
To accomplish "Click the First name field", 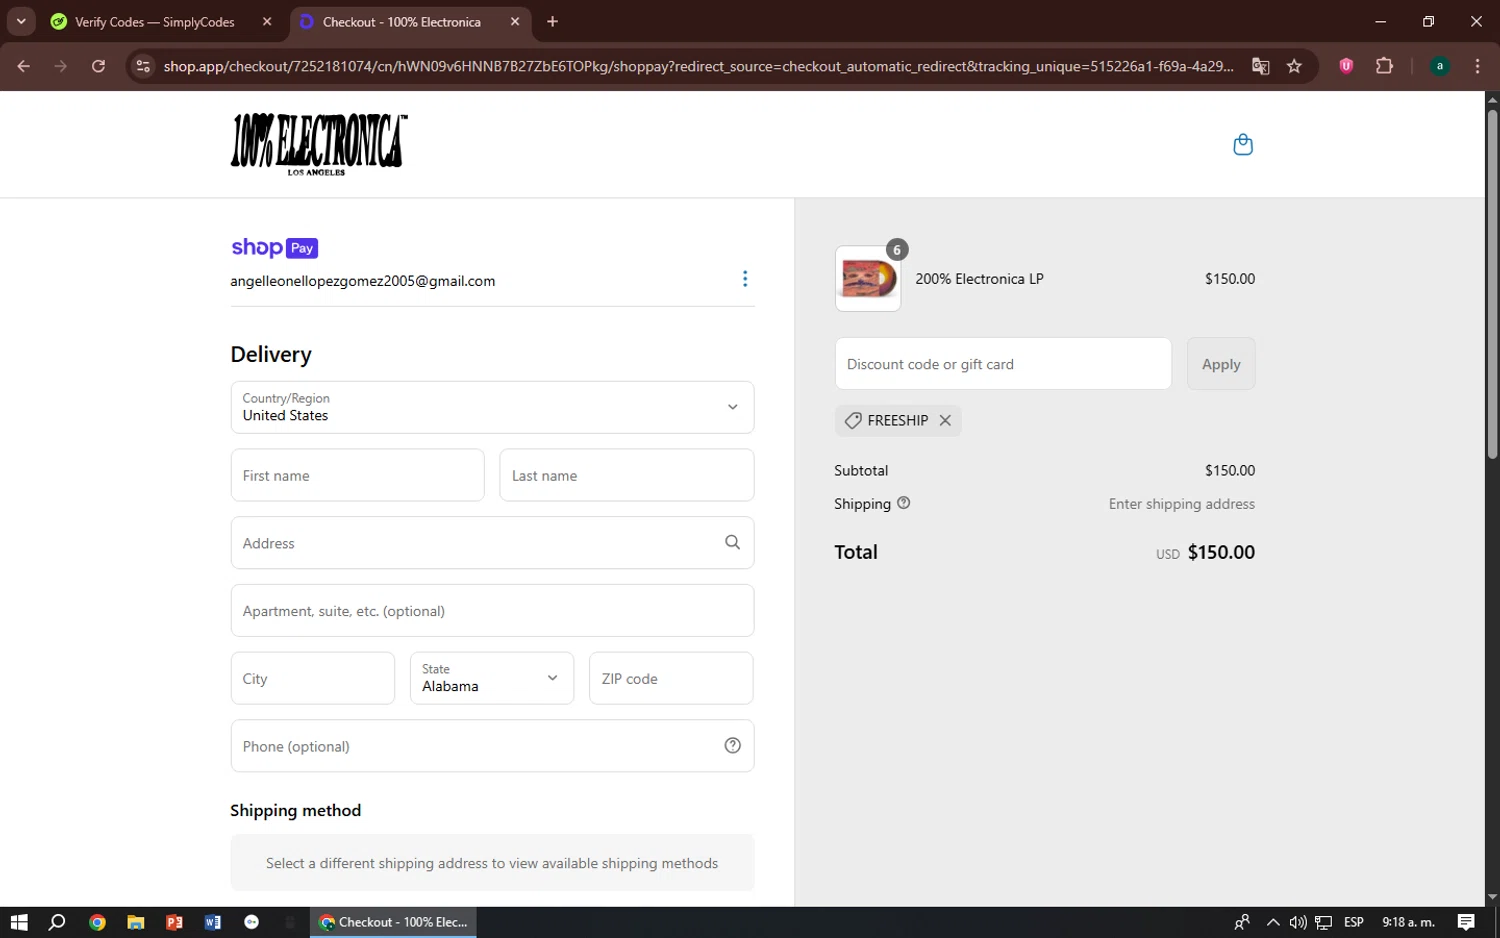I will point(357,475).
